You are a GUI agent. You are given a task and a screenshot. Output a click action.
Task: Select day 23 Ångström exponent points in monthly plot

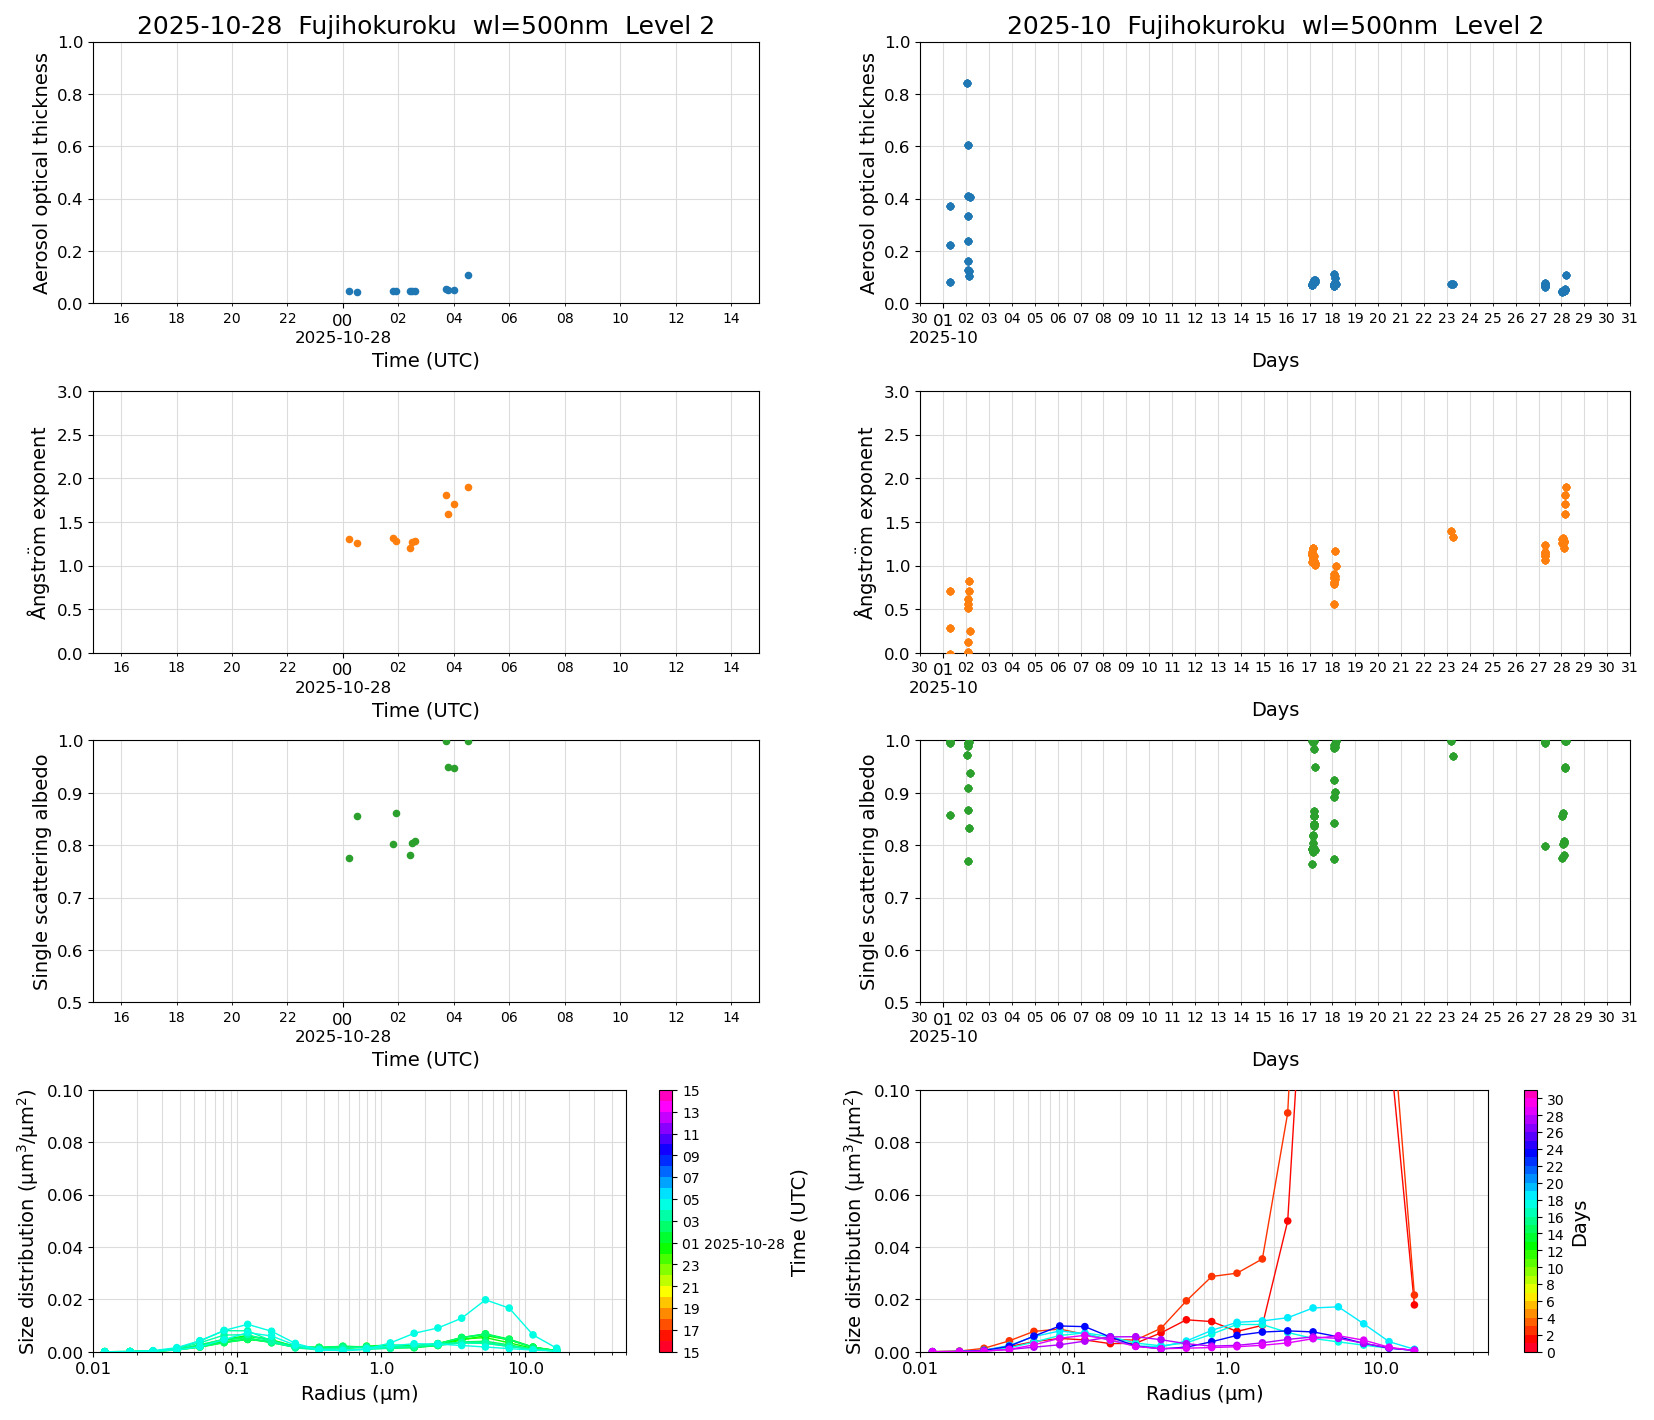(x=1452, y=534)
